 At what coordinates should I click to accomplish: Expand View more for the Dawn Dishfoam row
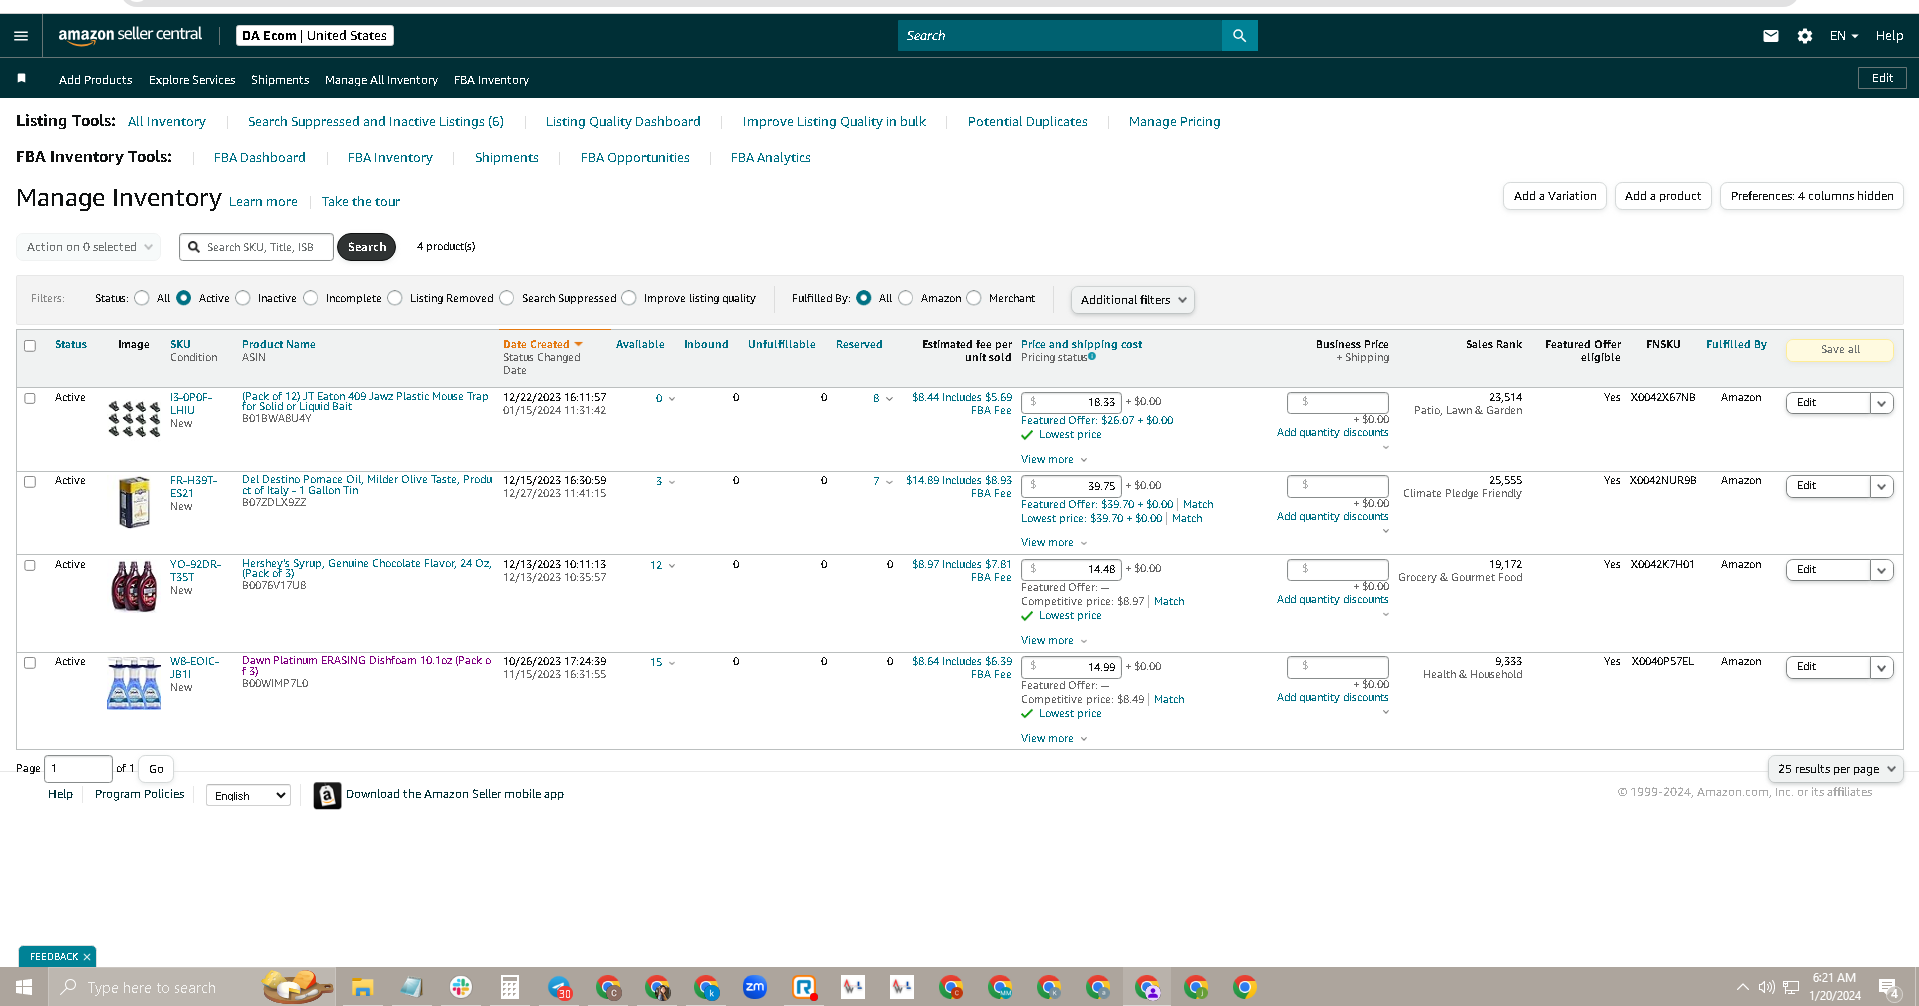(1054, 739)
